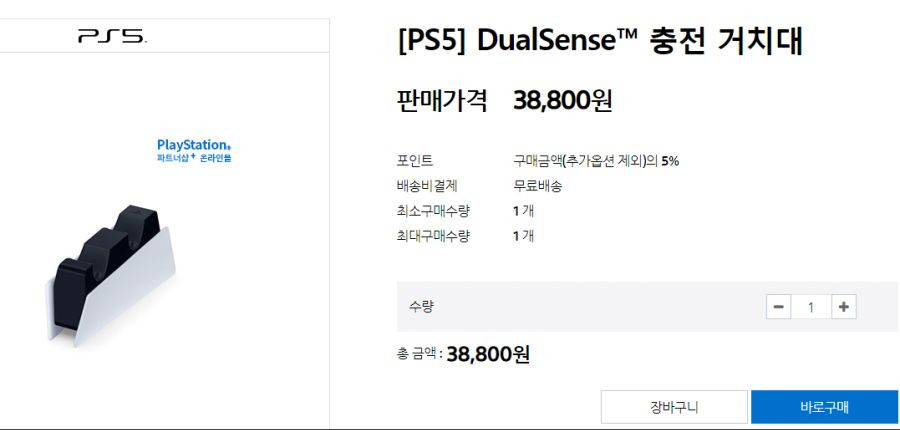This screenshot has width=900, height=430.
Task: Click the 무료배송 shipping text
Action: 537,186
